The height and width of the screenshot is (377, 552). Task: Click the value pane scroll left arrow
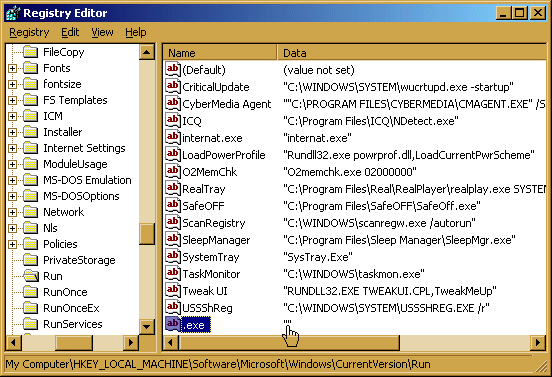(x=171, y=342)
